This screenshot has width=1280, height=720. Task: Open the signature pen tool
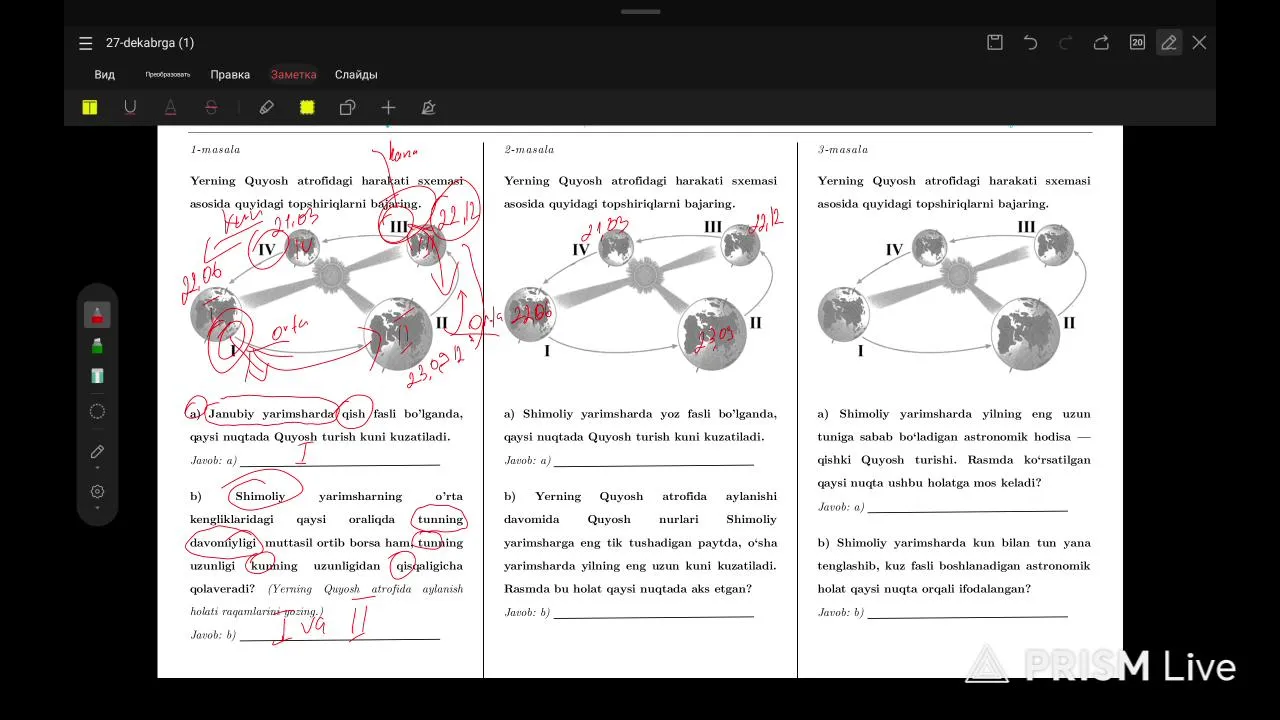(x=428, y=107)
